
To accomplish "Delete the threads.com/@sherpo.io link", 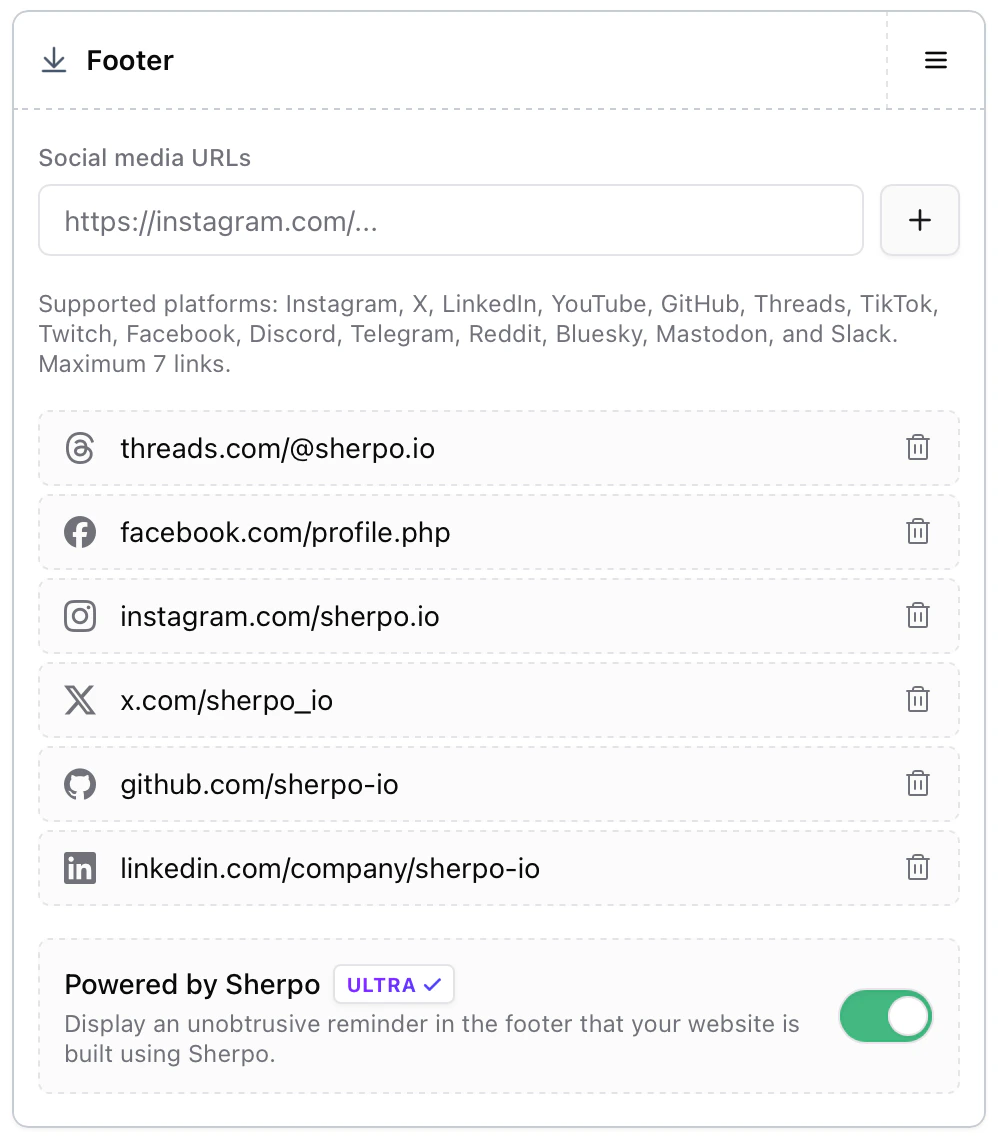I will click(918, 447).
